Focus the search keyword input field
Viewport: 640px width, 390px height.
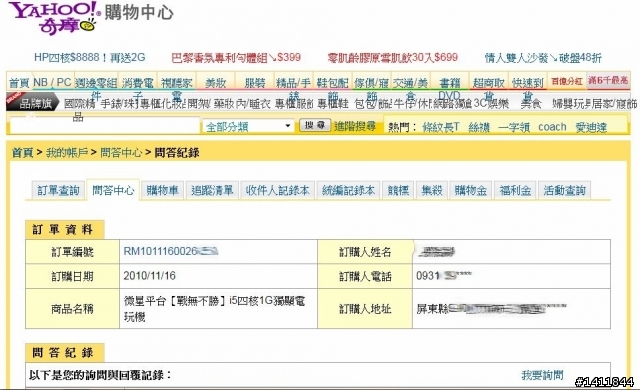point(104,126)
